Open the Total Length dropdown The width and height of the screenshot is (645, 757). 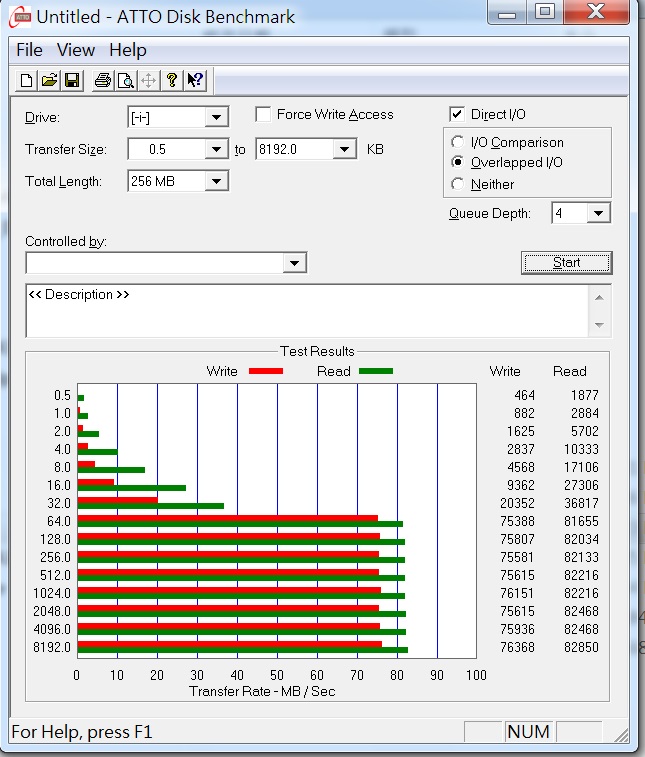(216, 181)
